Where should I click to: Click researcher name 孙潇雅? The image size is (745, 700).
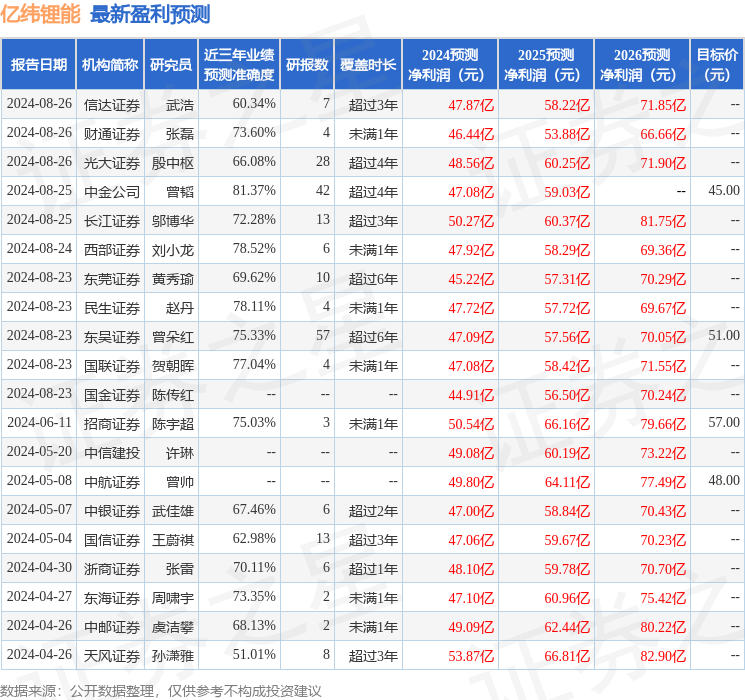click(172, 656)
